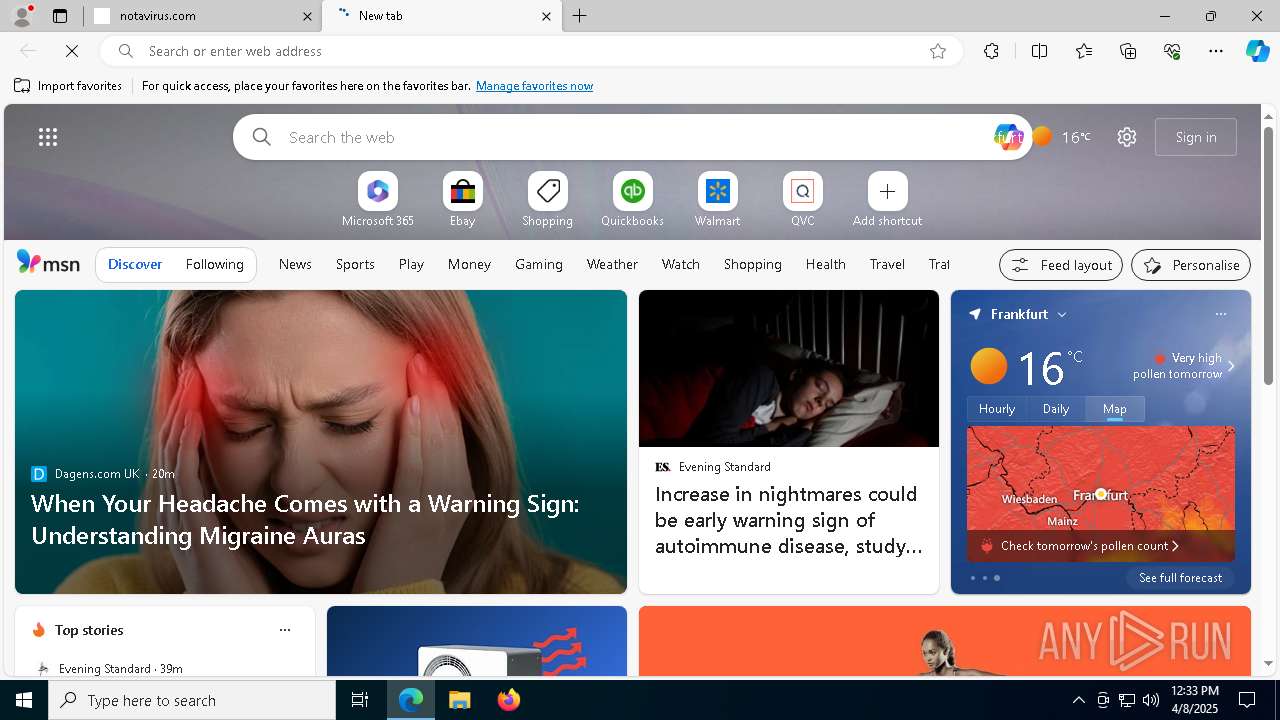Open the Travel category

click(x=887, y=264)
